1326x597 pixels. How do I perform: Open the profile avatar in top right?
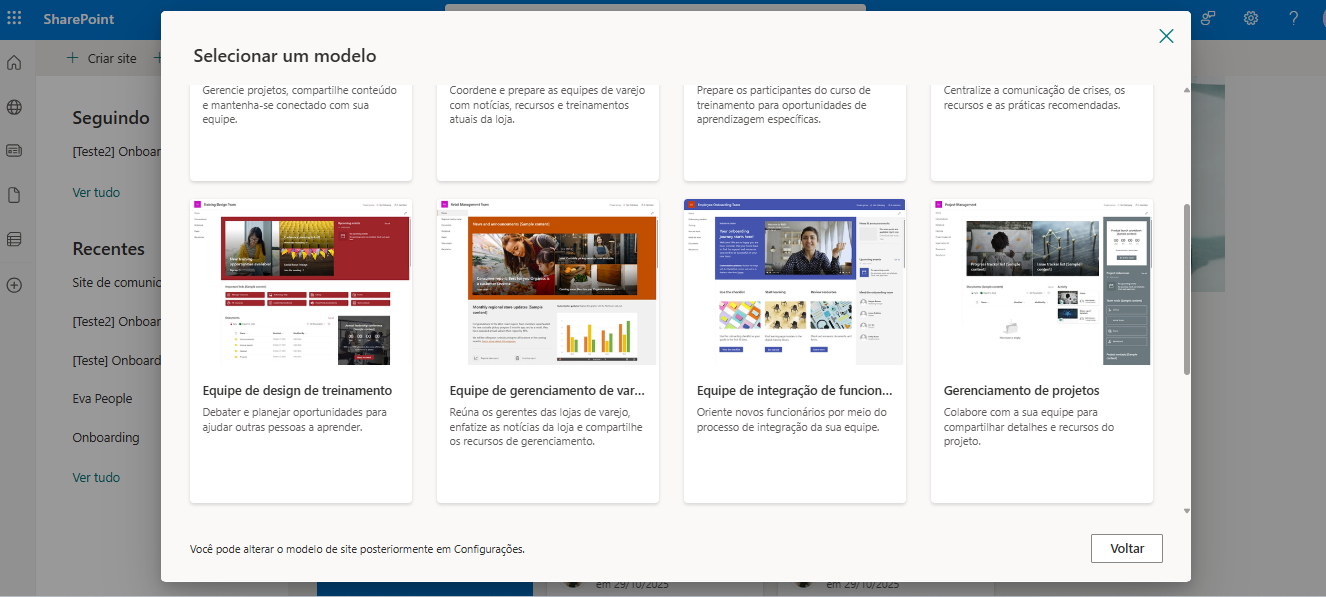pos(1323,17)
